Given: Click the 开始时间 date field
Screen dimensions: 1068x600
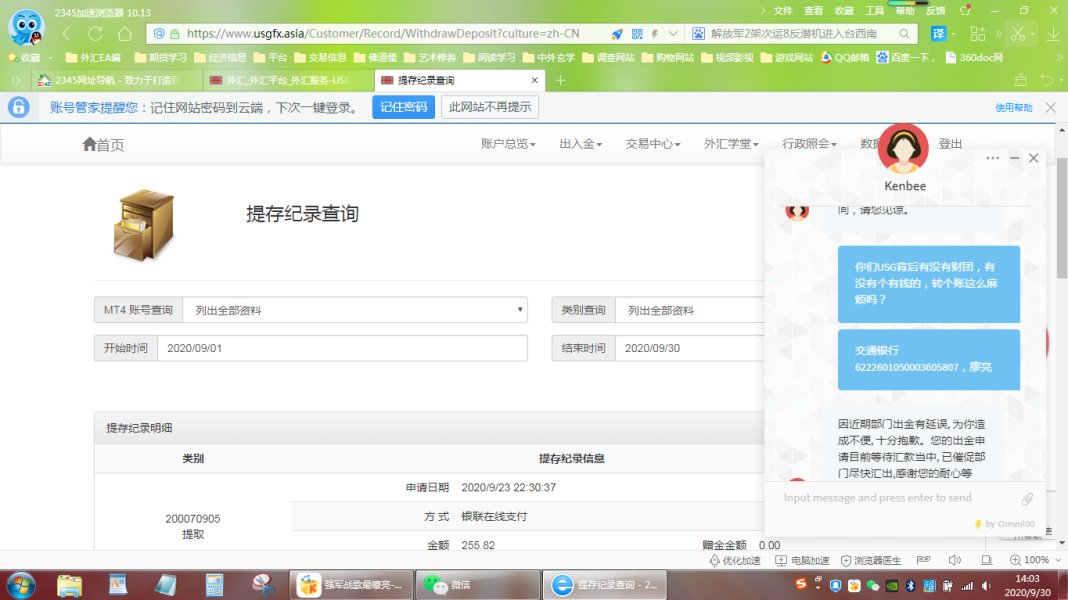Looking at the screenshot, I should click(341, 348).
